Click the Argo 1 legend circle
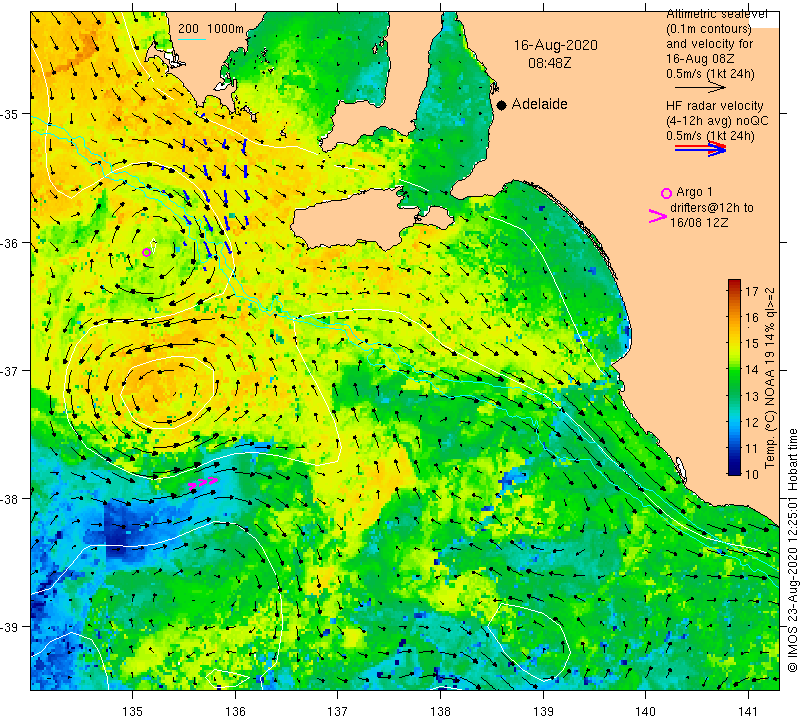Screen dimensions: 800x720 click(x=666, y=193)
